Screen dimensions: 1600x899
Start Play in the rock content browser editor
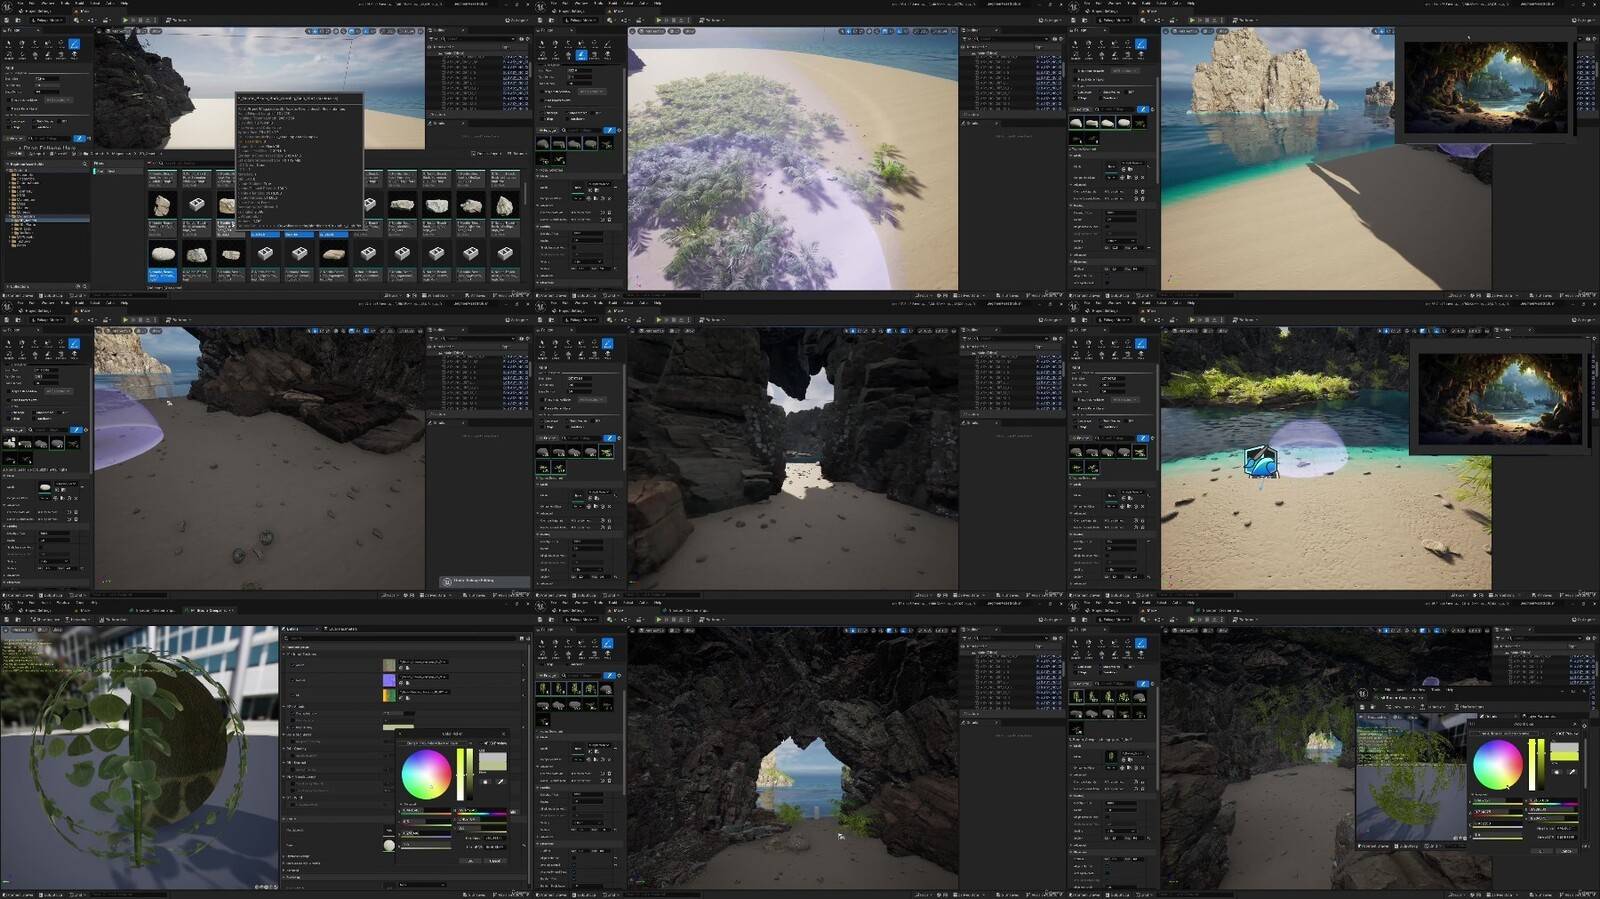125,20
